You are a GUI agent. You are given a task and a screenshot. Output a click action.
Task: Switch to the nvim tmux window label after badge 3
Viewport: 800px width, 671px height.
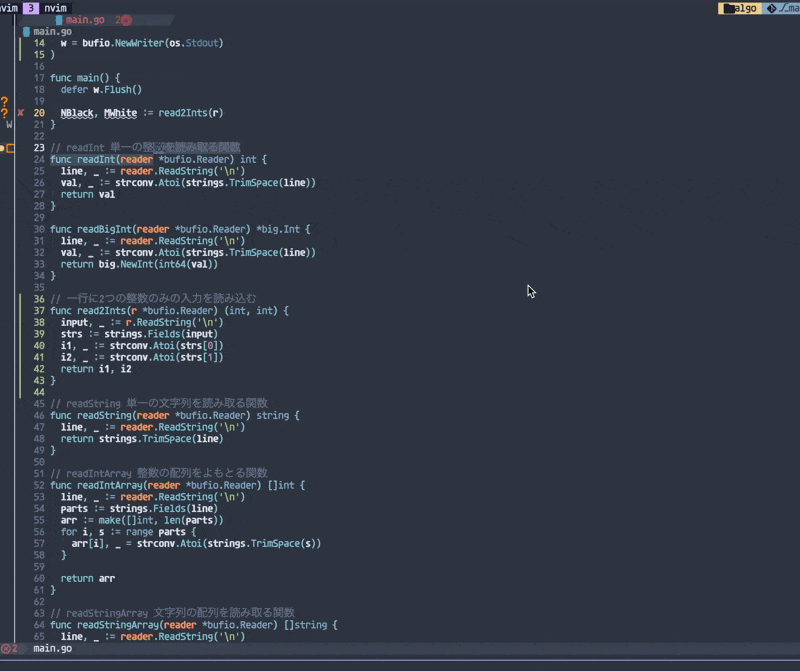click(55, 8)
